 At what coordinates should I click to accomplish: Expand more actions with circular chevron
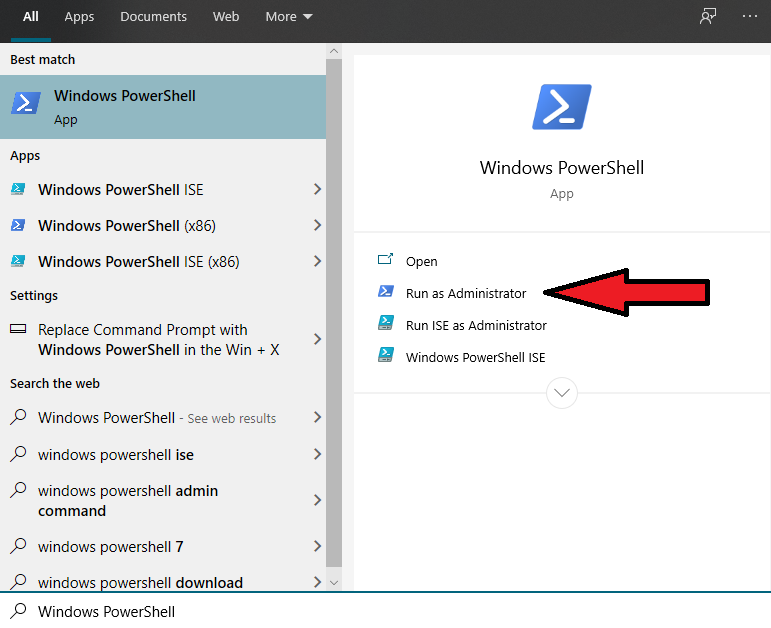pos(562,393)
